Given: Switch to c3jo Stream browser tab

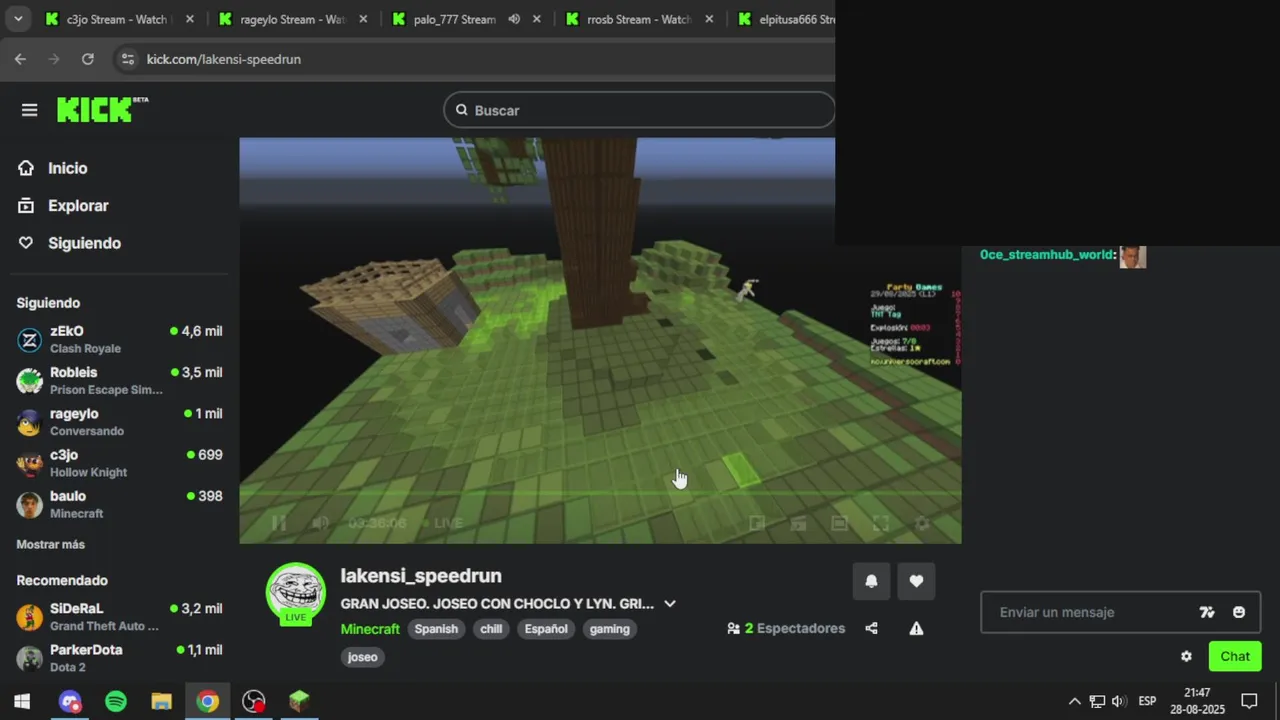Looking at the screenshot, I should point(118,19).
